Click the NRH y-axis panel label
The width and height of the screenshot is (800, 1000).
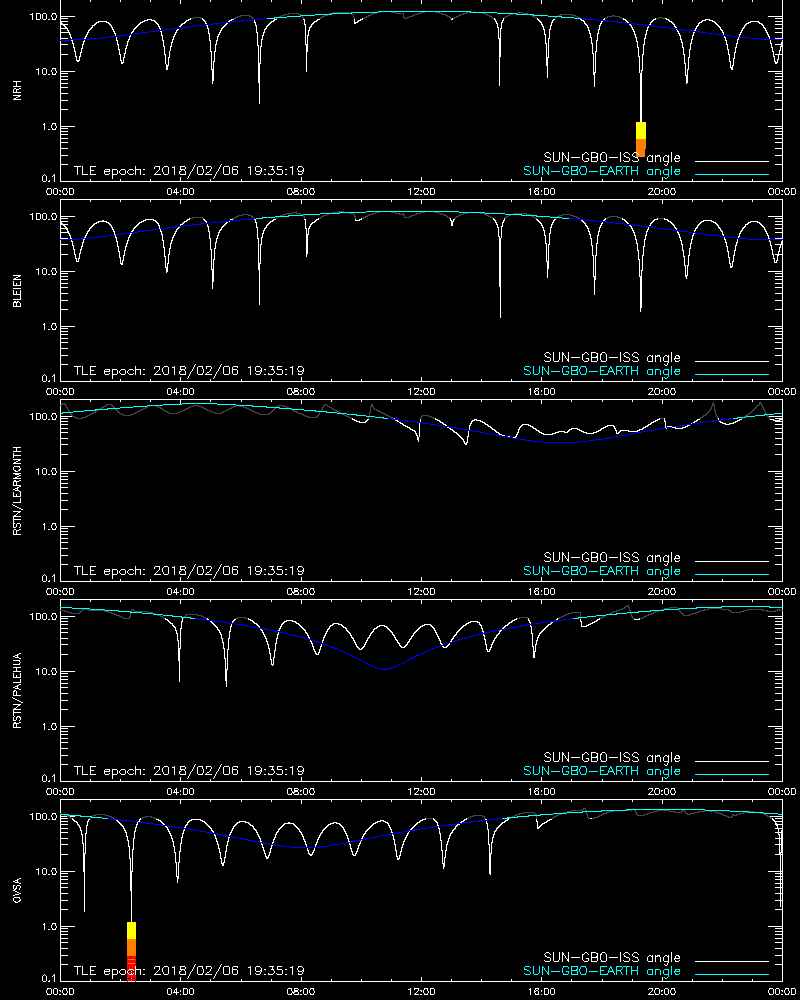17,90
